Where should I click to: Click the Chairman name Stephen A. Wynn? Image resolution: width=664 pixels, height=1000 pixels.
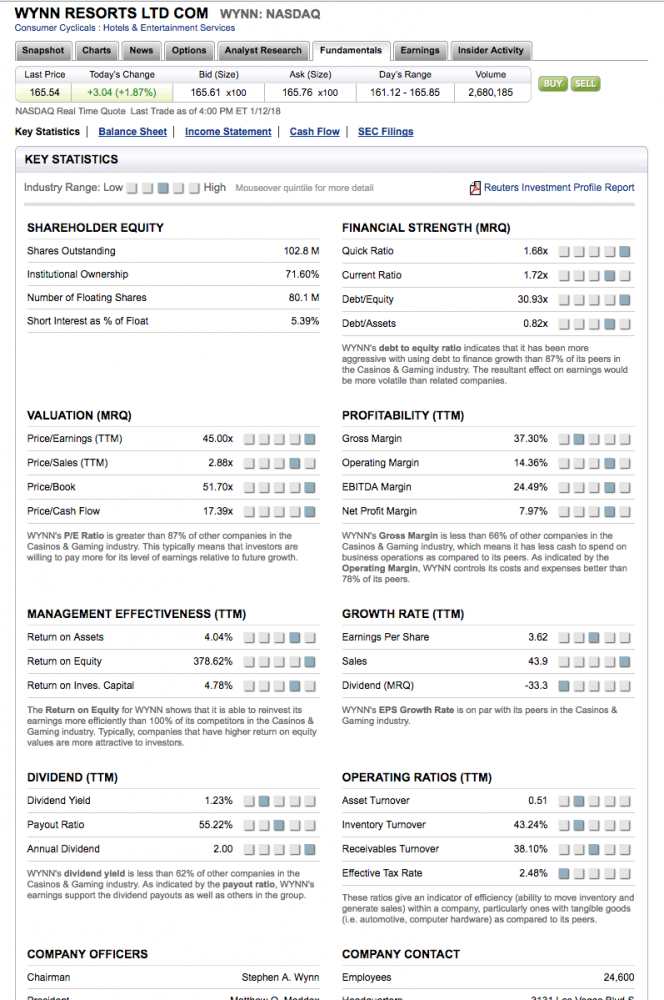pos(281,977)
